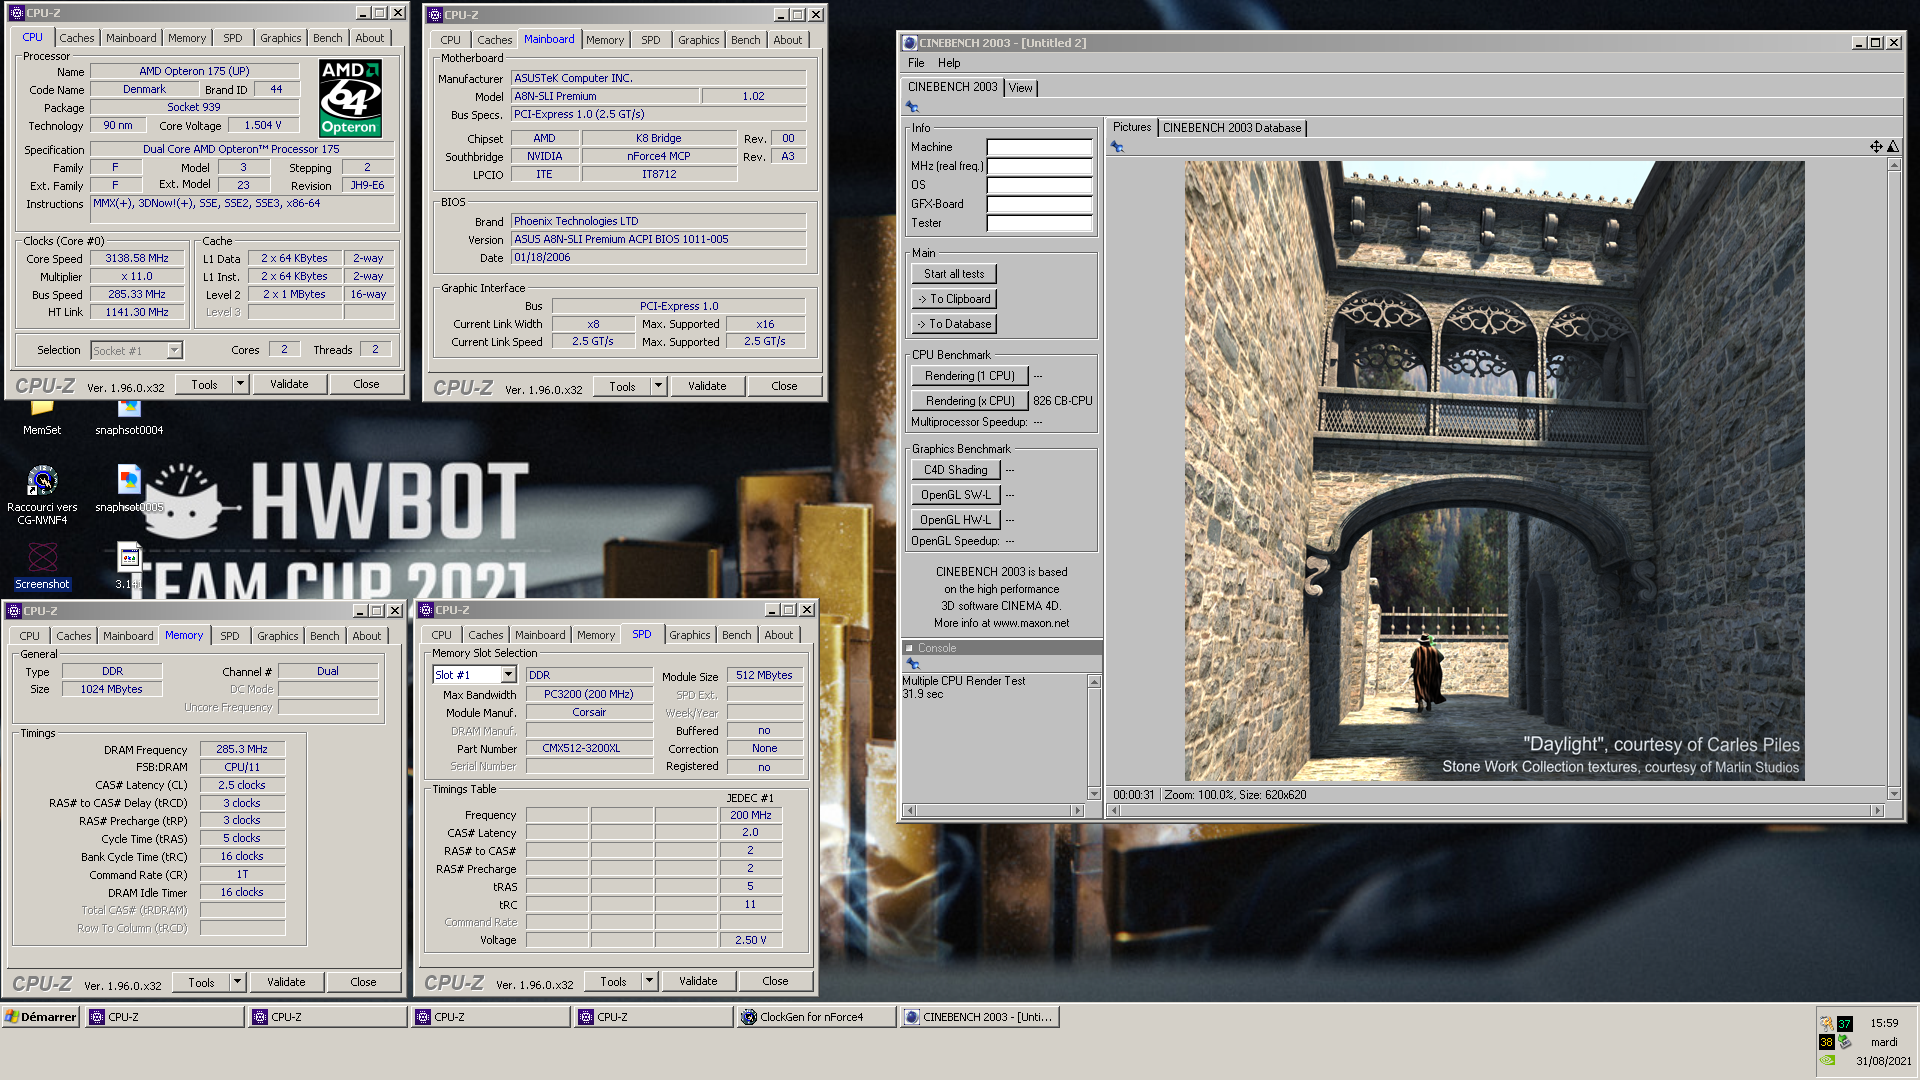The width and height of the screenshot is (1920, 1080).
Task: Click Start all tests button
Action: point(954,274)
